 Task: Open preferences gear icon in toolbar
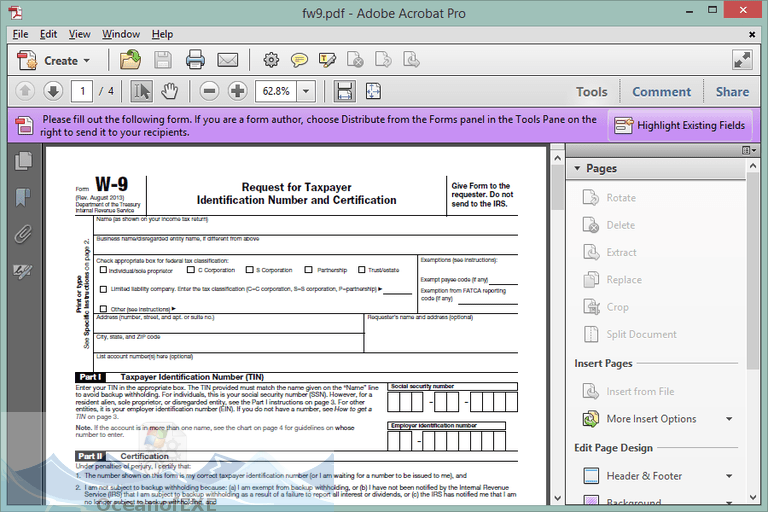(x=271, y=60)
